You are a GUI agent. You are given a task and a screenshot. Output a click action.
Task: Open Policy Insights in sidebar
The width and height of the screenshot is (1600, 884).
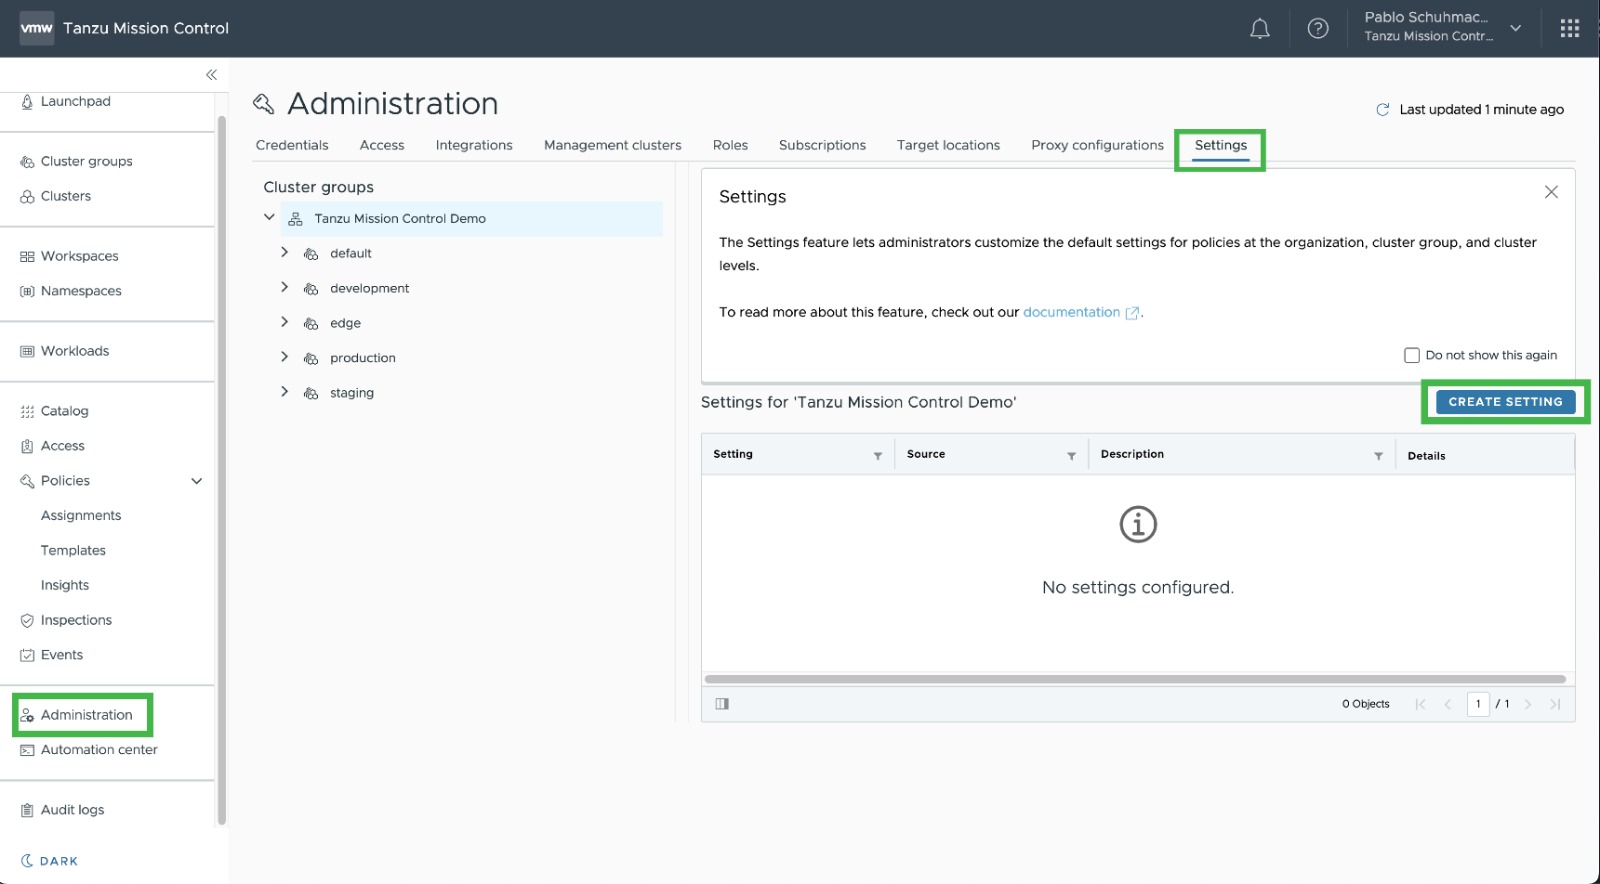point(65,586)
